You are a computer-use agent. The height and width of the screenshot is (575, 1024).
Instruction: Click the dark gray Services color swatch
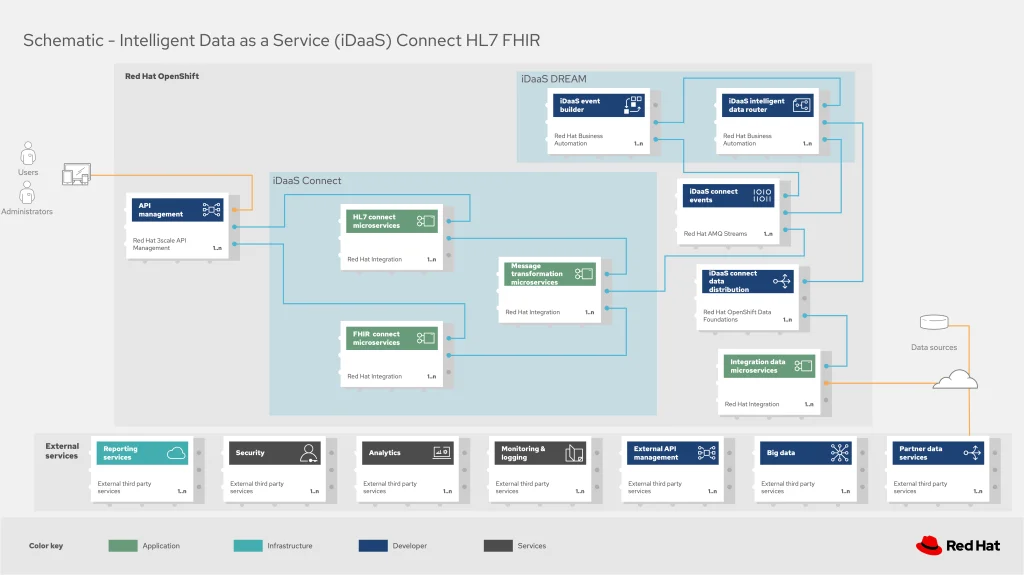pos(498,546)
